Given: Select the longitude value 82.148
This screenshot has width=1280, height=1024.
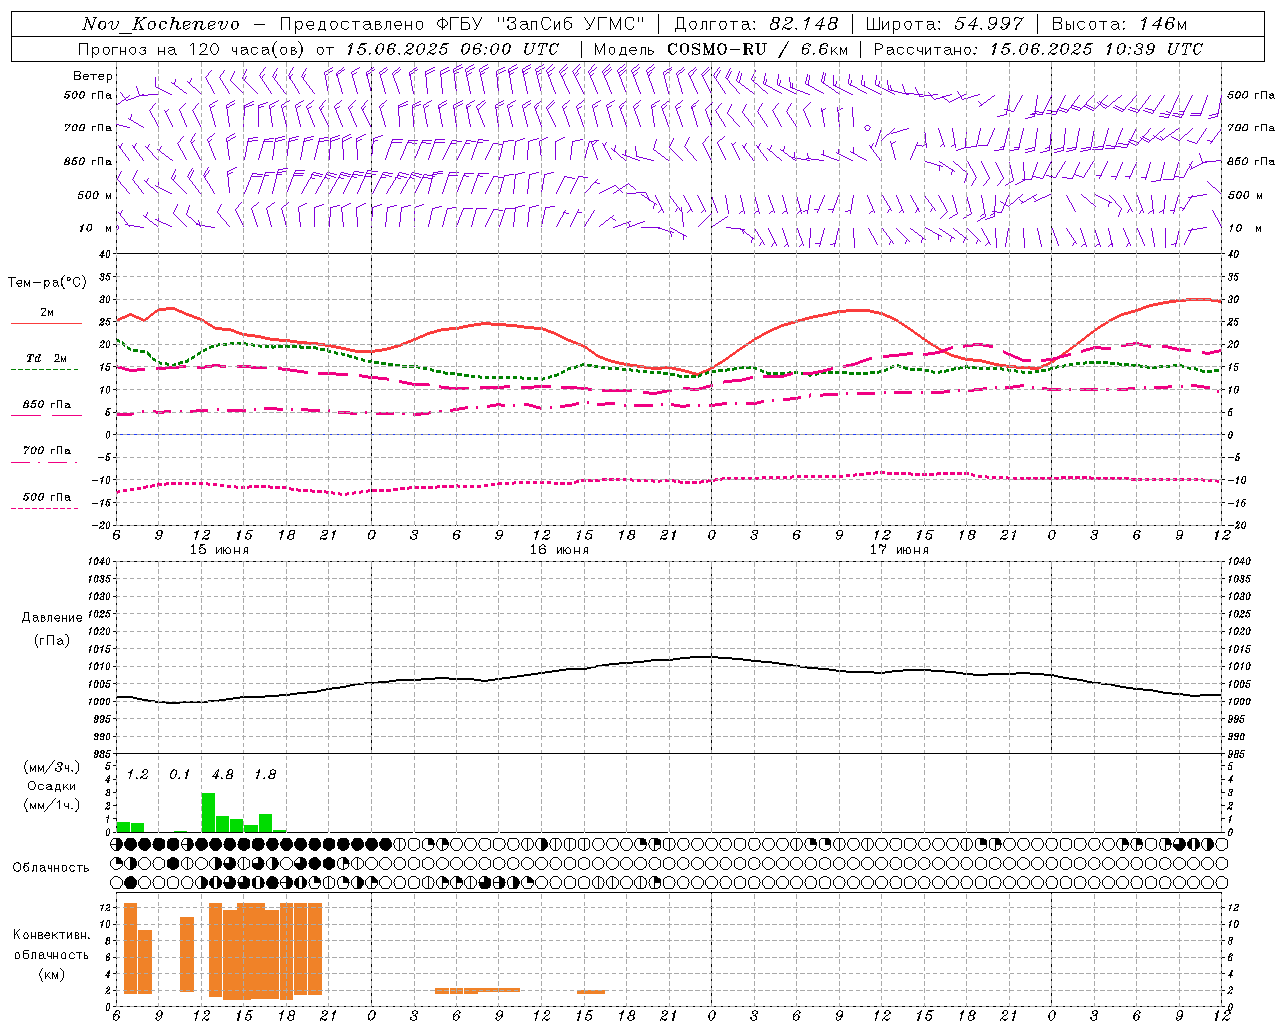Looking at the screenshot, I should (804, 24).
